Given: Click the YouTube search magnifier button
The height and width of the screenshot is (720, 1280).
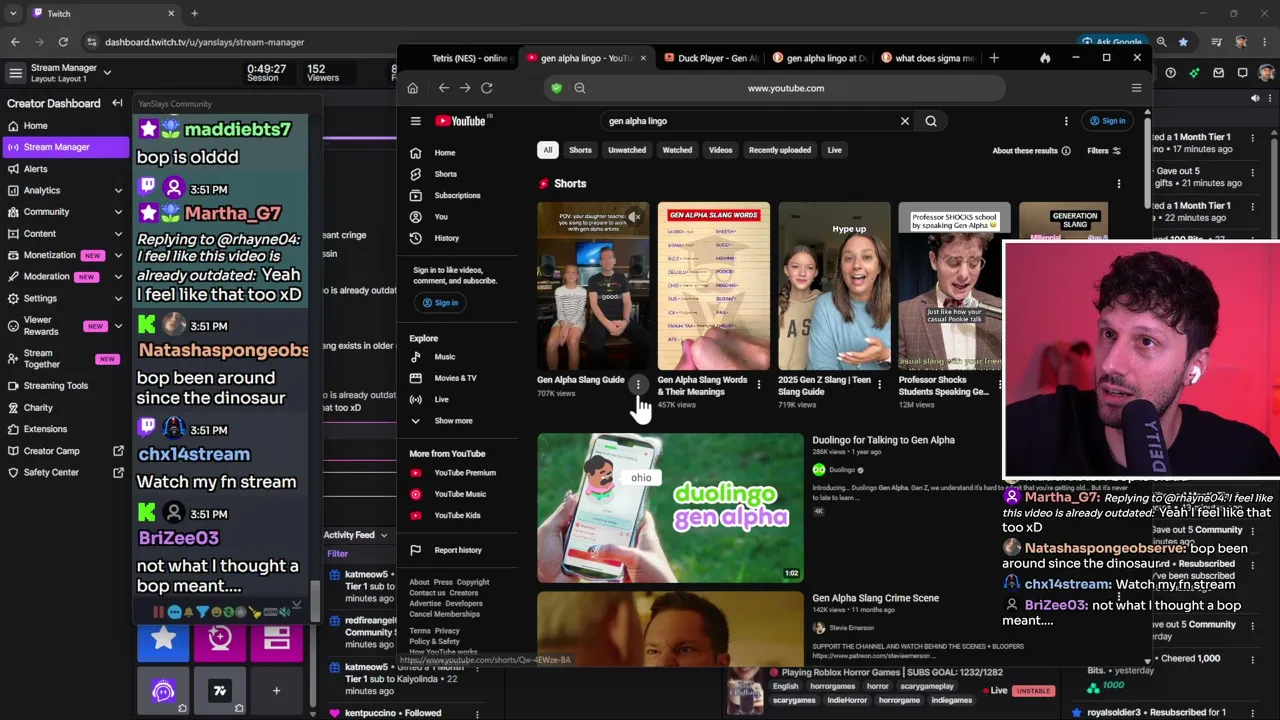Looking at the screenshot, I should [931, 121].
